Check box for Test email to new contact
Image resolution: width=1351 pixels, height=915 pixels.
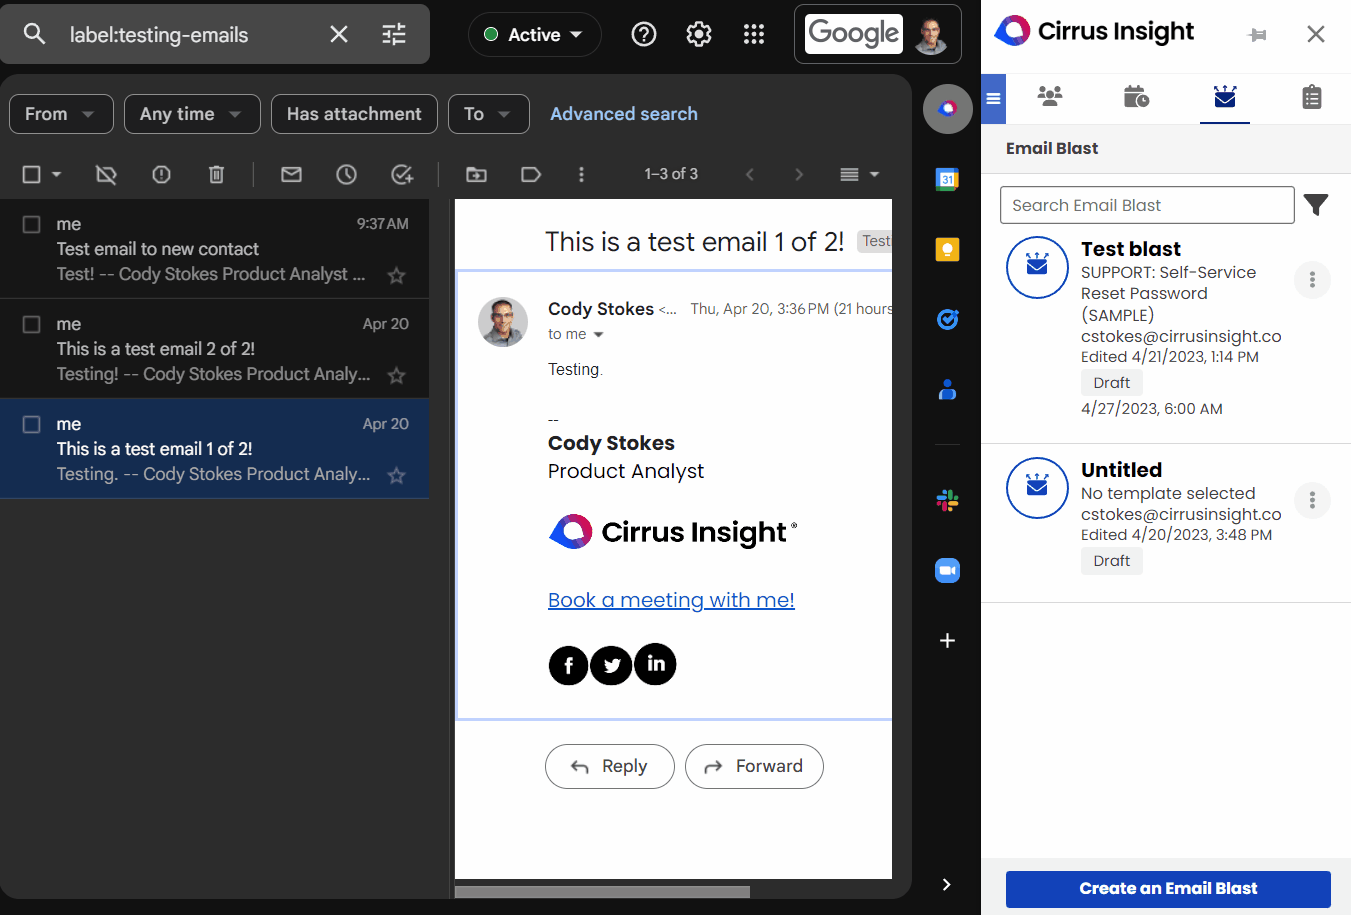click(32, 224)
